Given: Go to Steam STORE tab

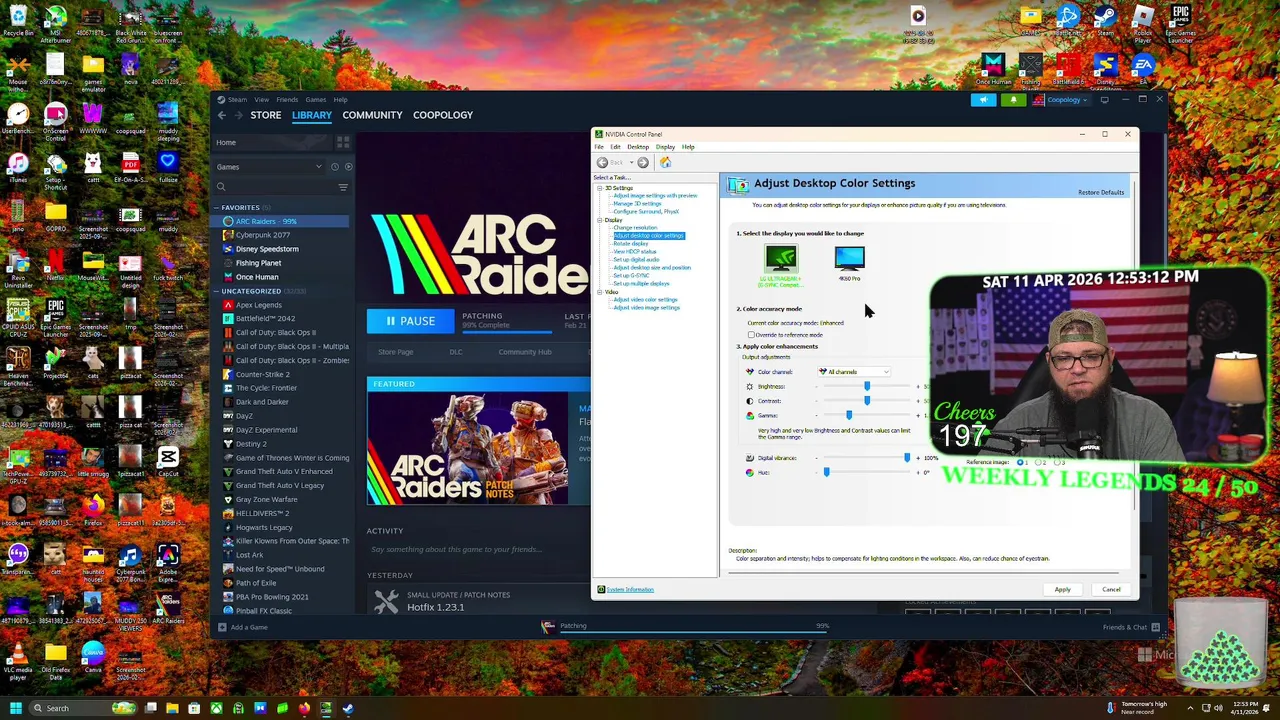Looking at the screenshot, I should tap(266, 115).
